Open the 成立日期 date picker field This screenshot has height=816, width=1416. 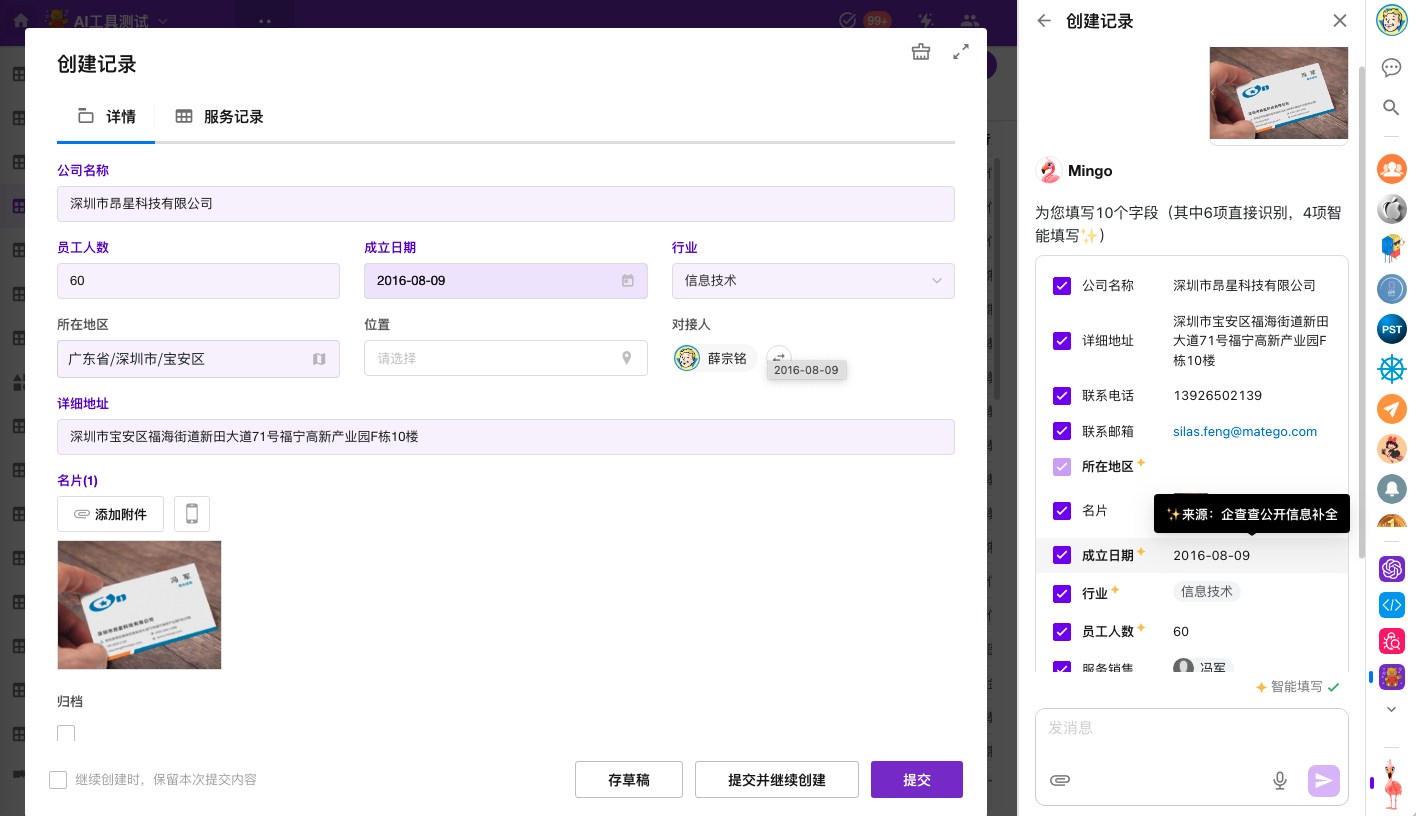(x=505, y=281)
